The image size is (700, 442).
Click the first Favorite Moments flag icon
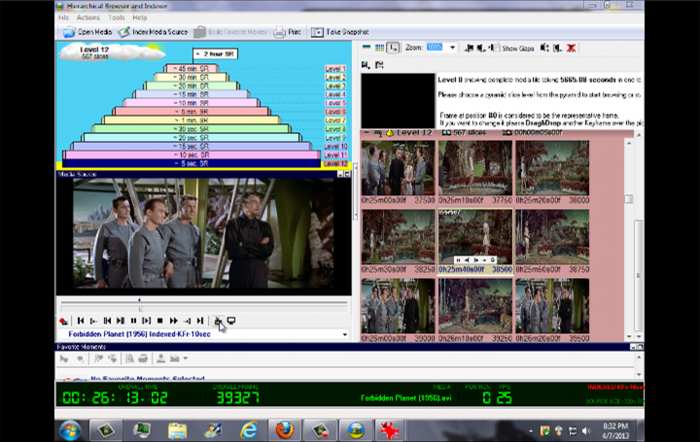64,359
